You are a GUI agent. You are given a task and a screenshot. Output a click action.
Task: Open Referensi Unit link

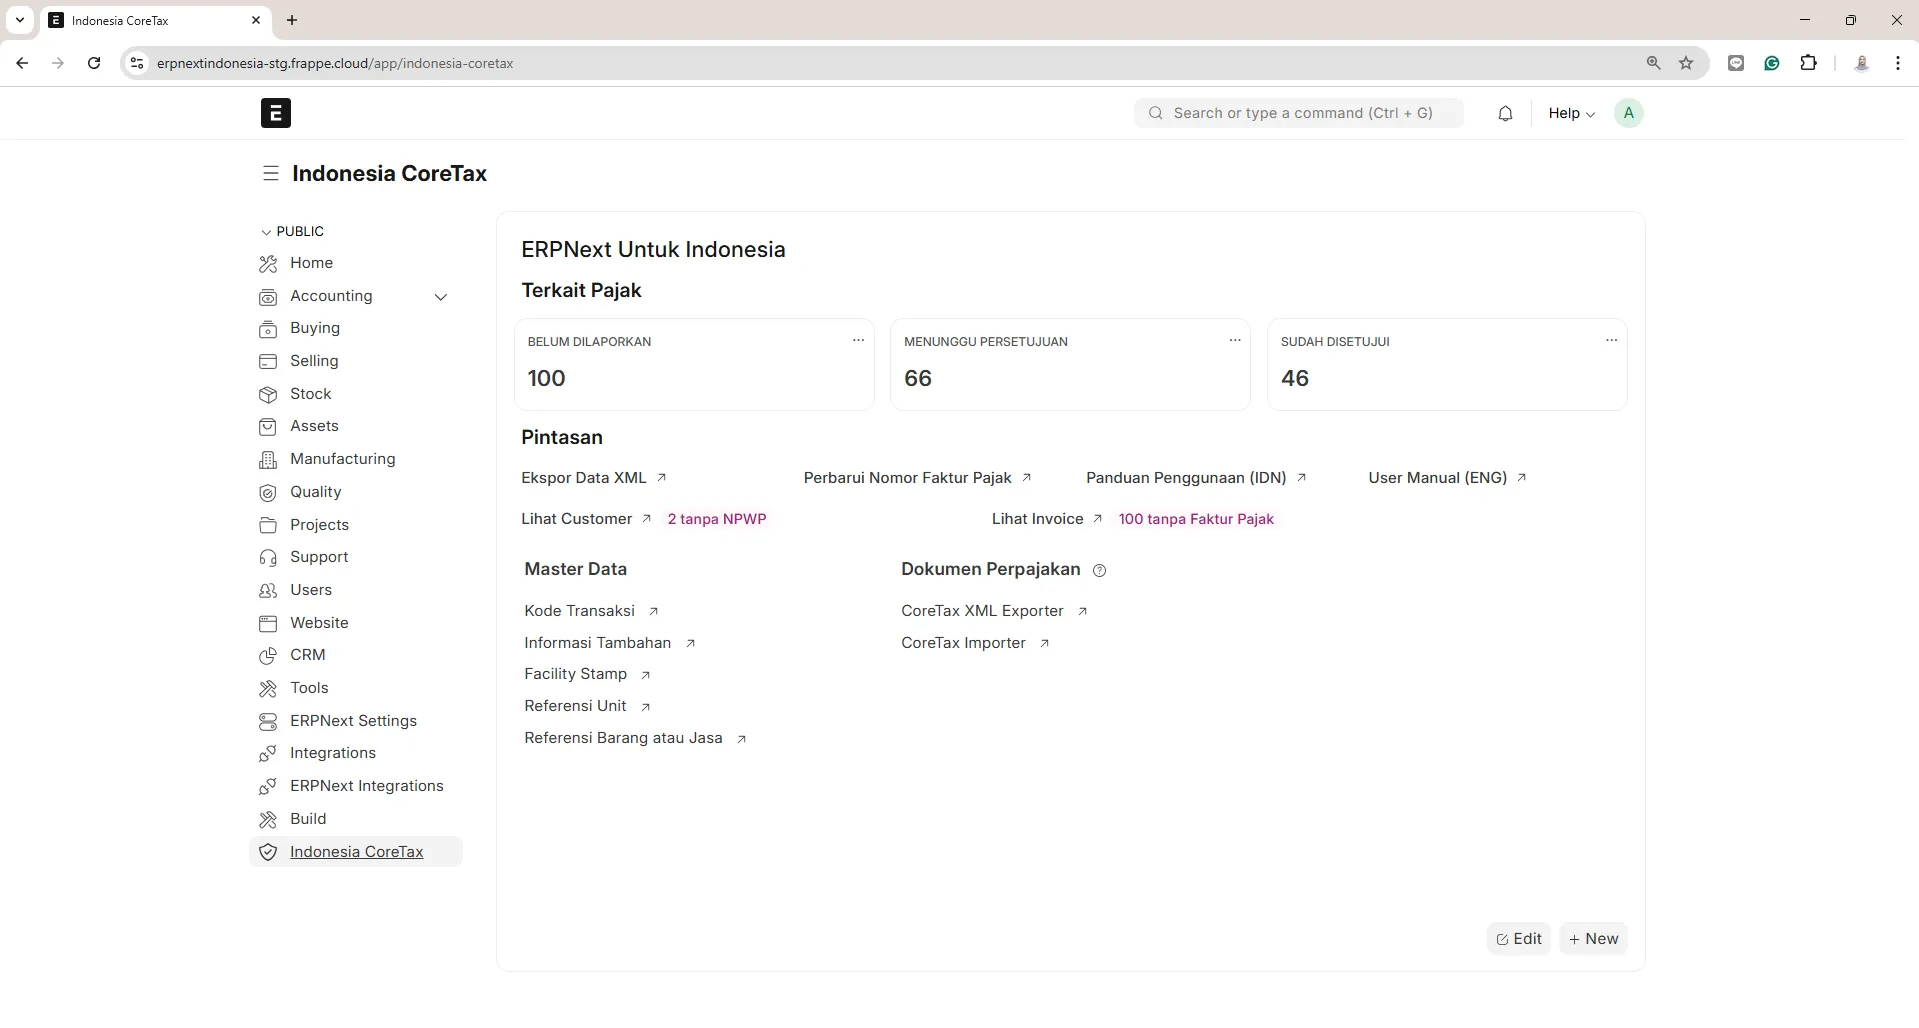[588, 706]
